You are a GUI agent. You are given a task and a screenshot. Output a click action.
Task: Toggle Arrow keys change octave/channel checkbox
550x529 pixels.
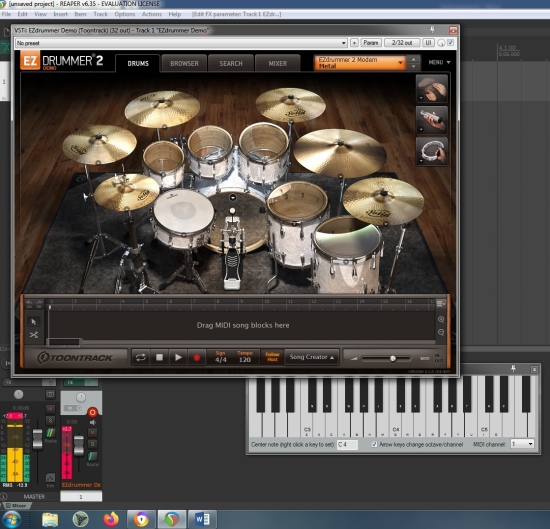(374, 444)
